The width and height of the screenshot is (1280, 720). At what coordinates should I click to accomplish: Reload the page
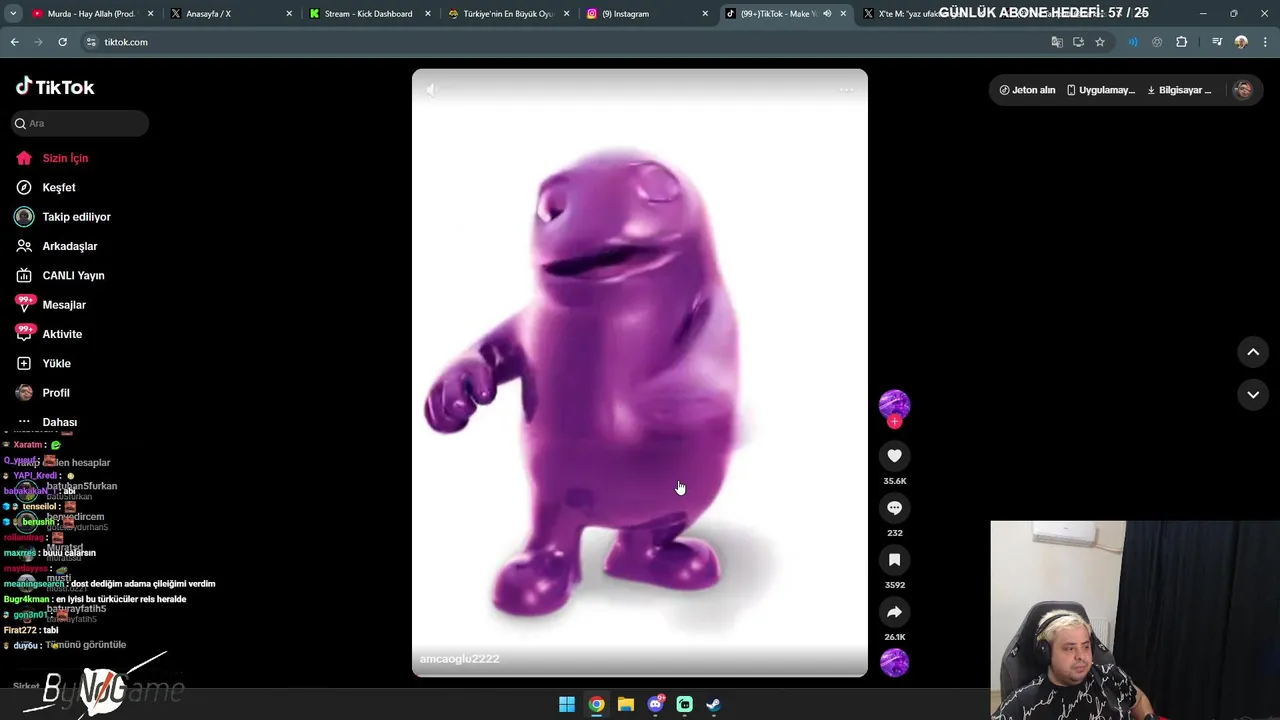click(62, 42)
